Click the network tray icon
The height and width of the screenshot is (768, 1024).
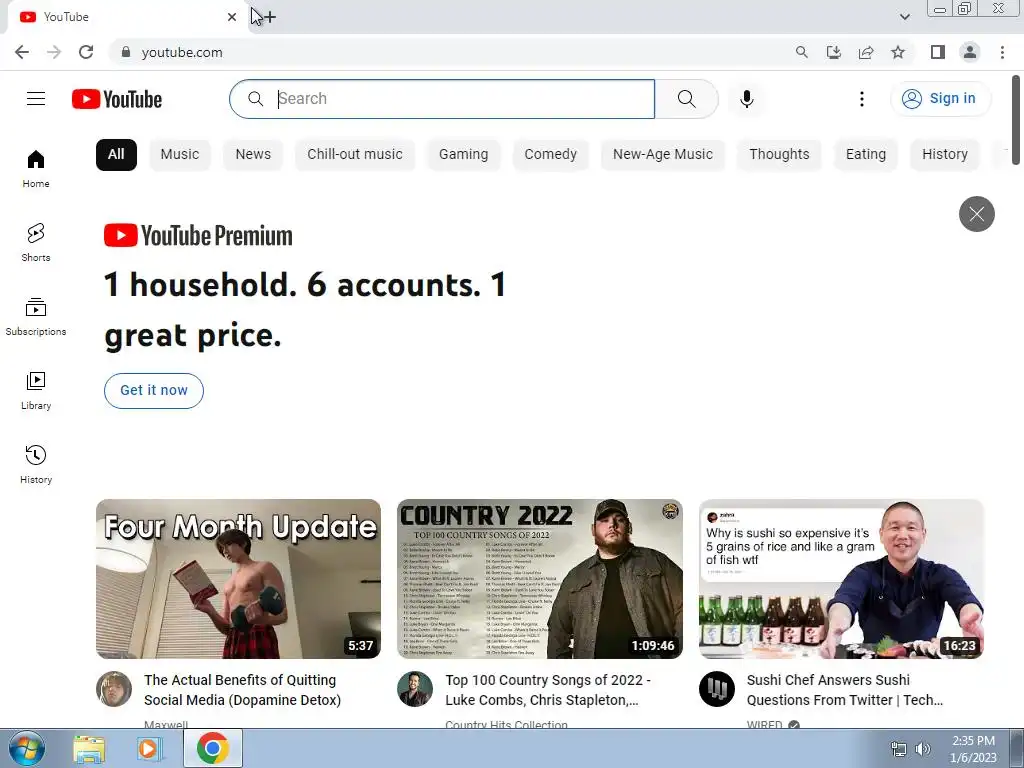coord(899,749)
